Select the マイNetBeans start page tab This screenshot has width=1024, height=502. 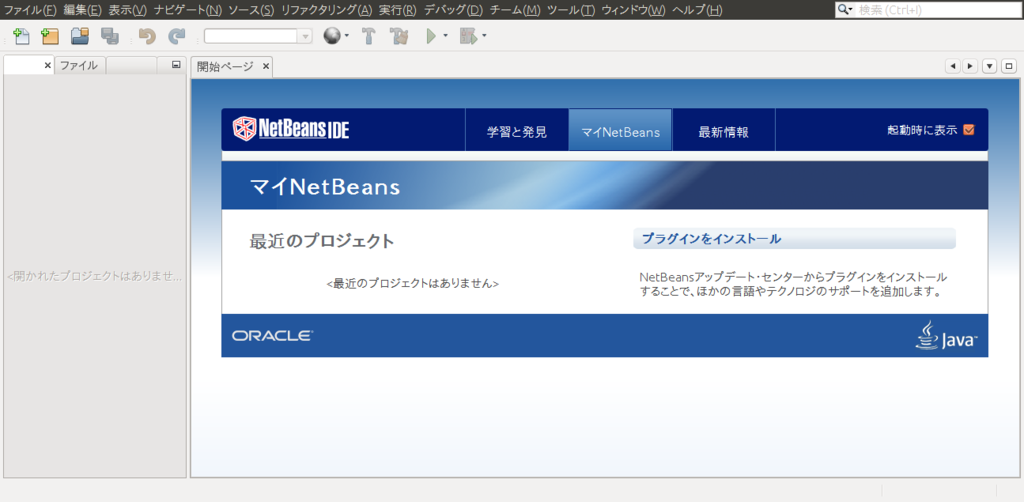(x=620, y=130)
